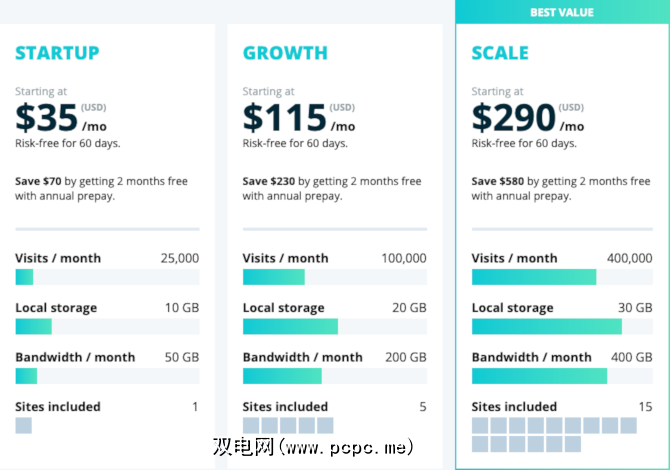Click the Growth plan sites included squares
The height and width of the screenshot is (470, 670).
coord(288,426)
